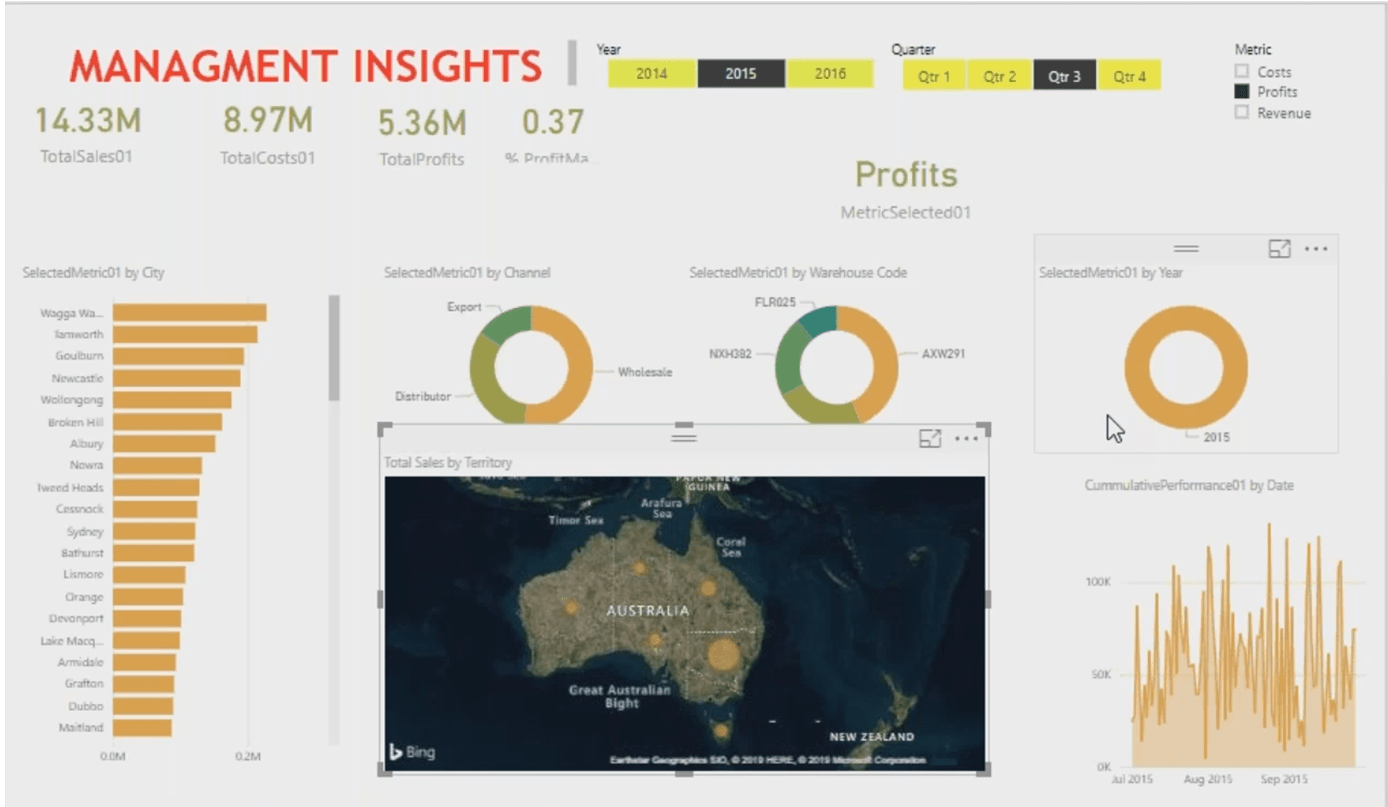This screenshot has height=807, width=1388.
Task: Open focus mode on SelectedMetric01 by Year chart
Action: (x=1279, y=249)
